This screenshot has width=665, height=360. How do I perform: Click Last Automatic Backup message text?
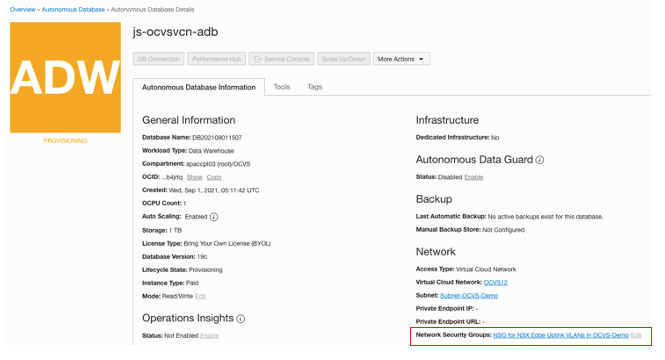pyautogui.click(x=545, y=217)
